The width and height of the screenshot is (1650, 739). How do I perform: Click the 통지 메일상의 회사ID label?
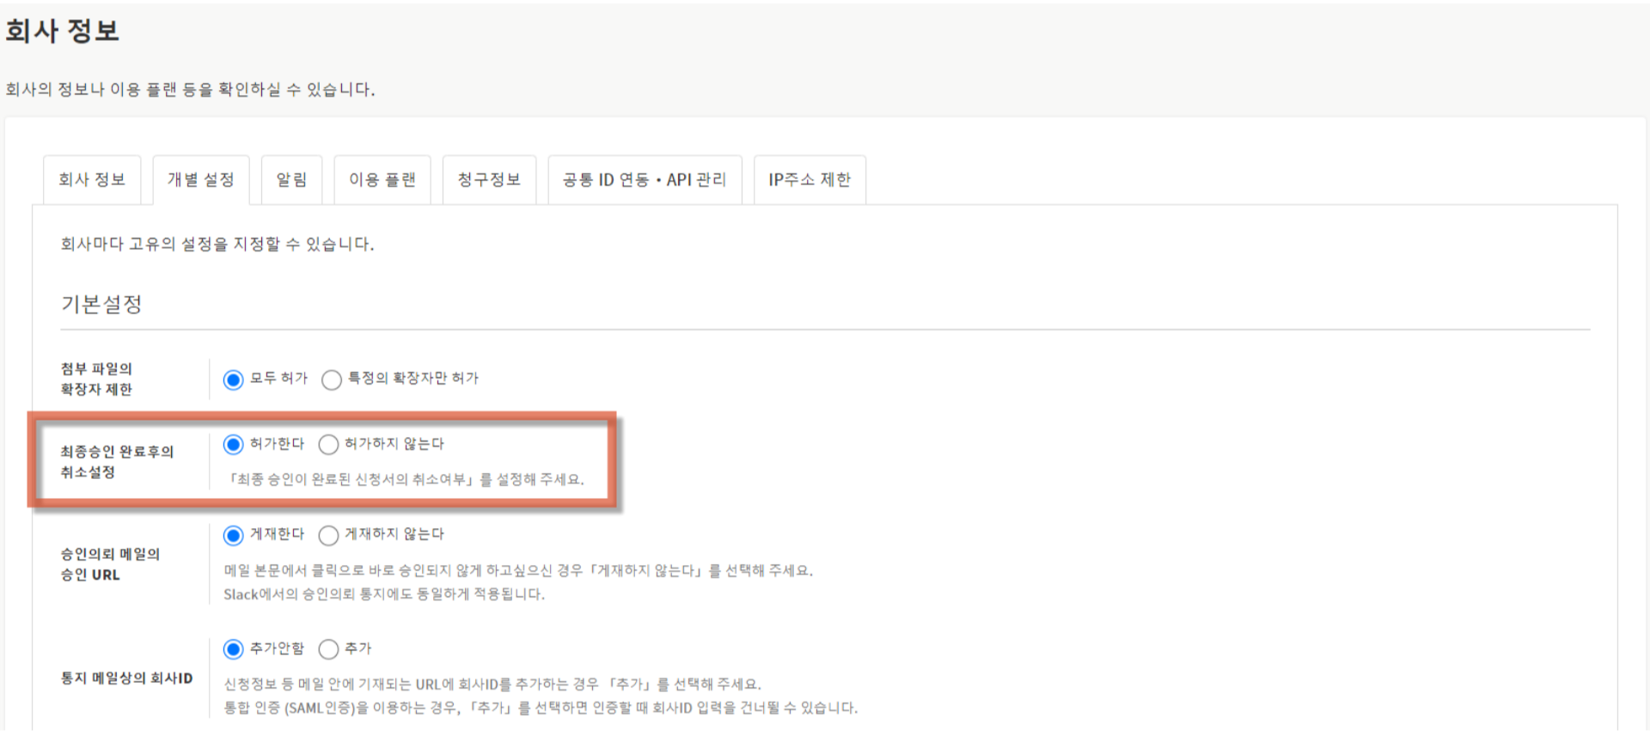pyautogui.click(x=126, y=678)
